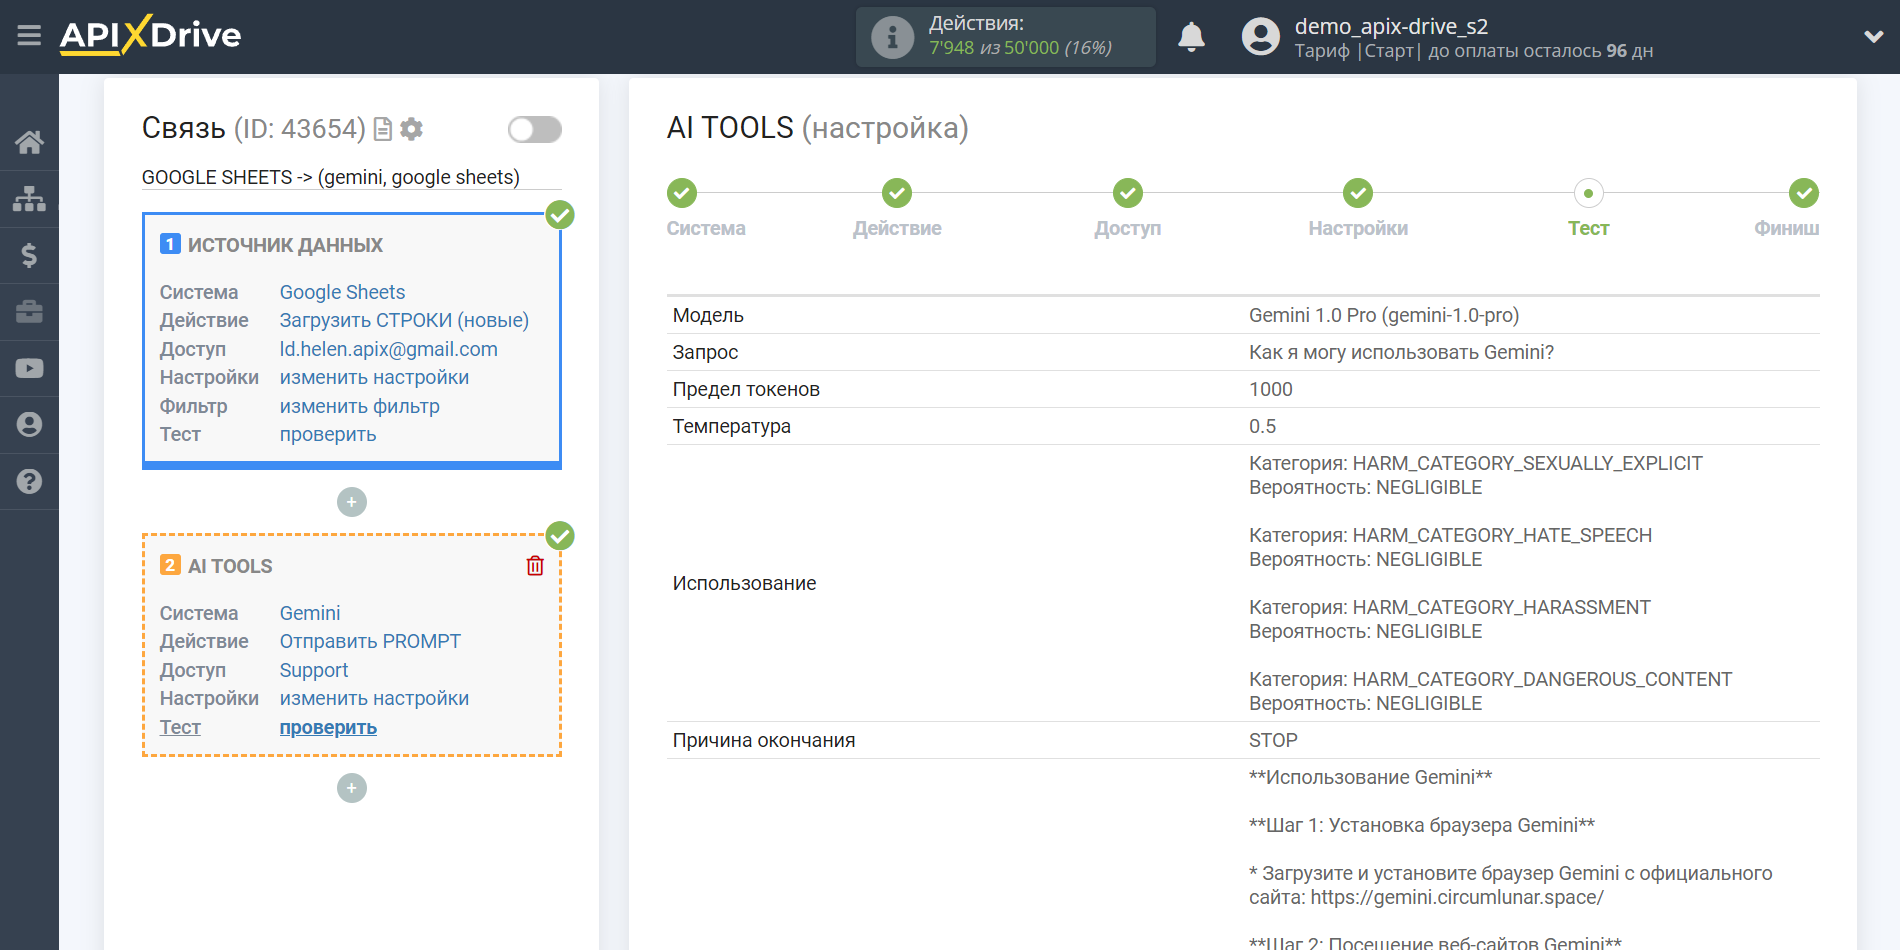Open profile icon in sidebar

coord(29,425)
